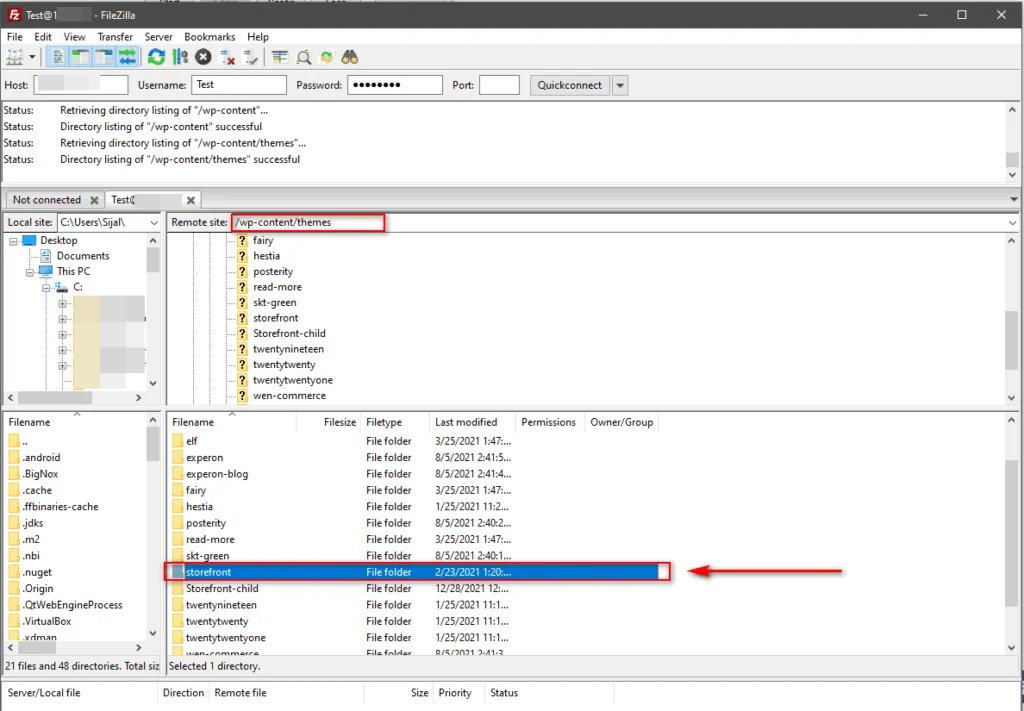Toggle the transfer queue panel visibility
1024x711 pixels.
pos(127,56)
